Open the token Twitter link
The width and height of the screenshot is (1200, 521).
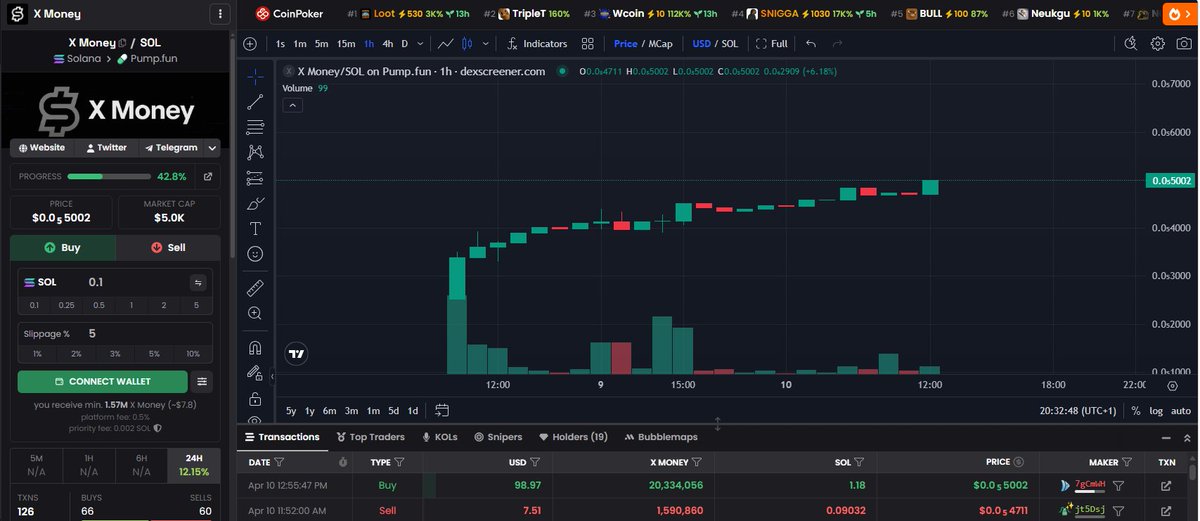106,147
